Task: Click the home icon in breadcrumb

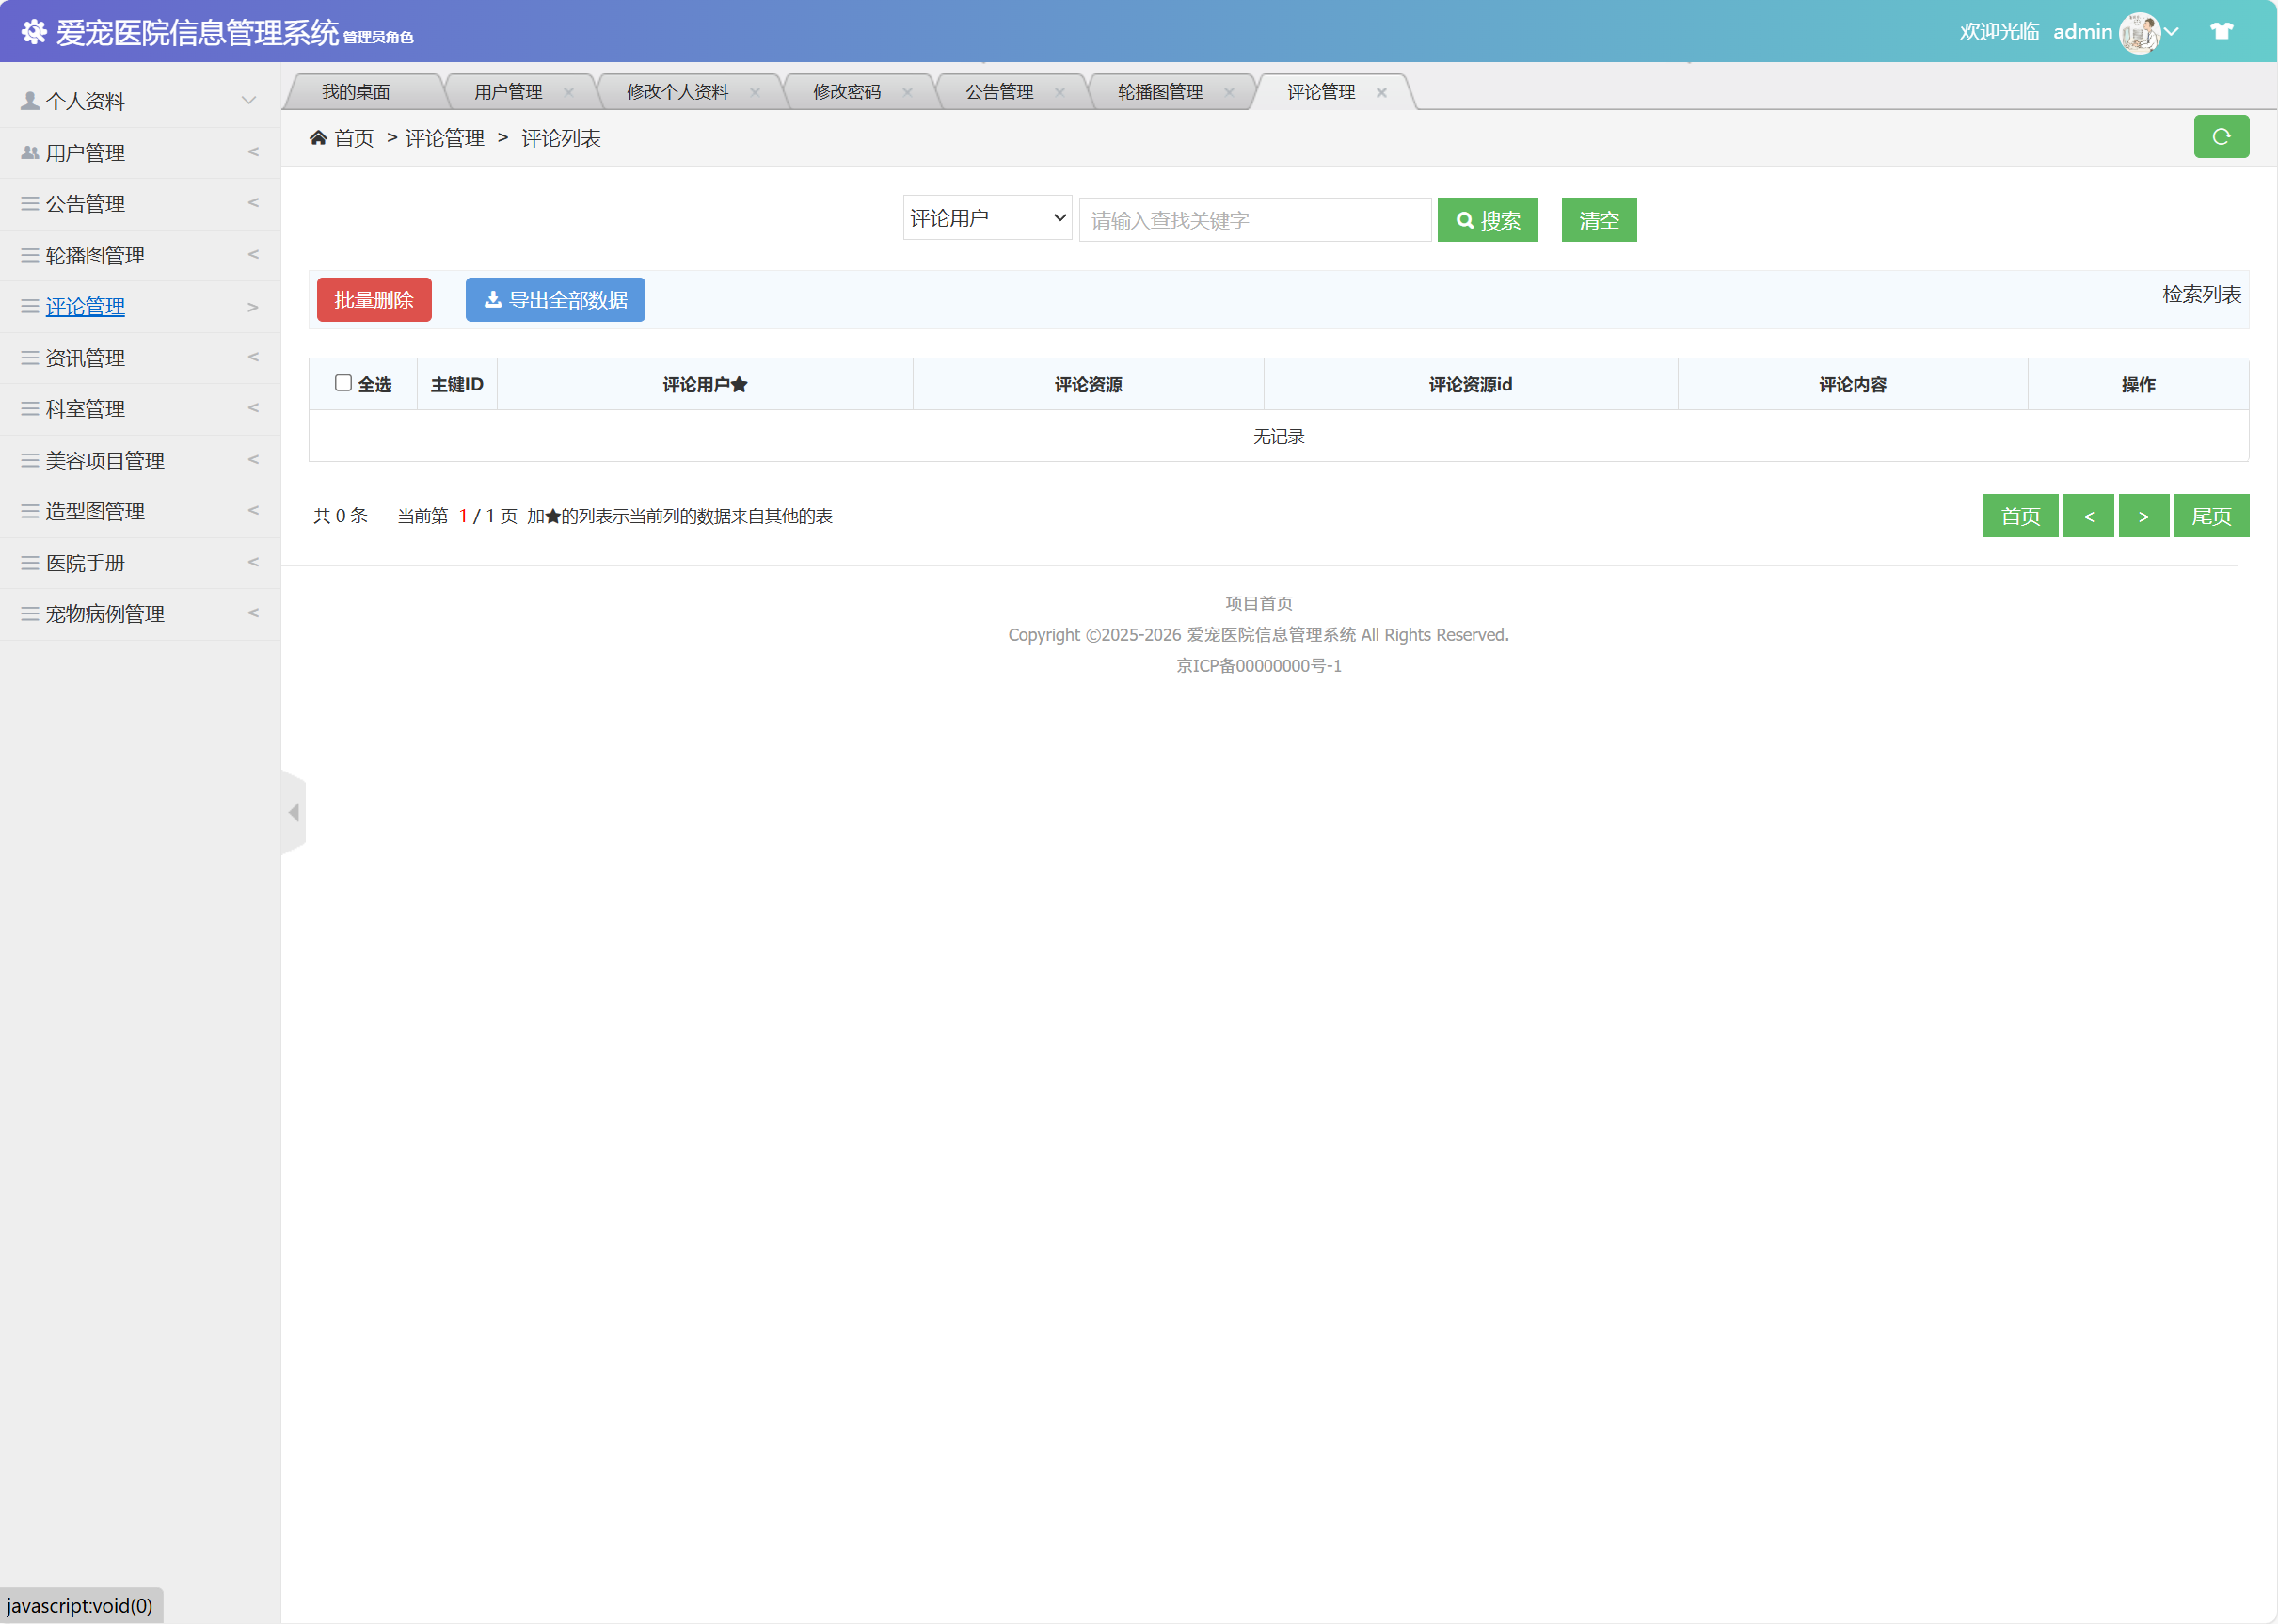Action: point(318,138)
